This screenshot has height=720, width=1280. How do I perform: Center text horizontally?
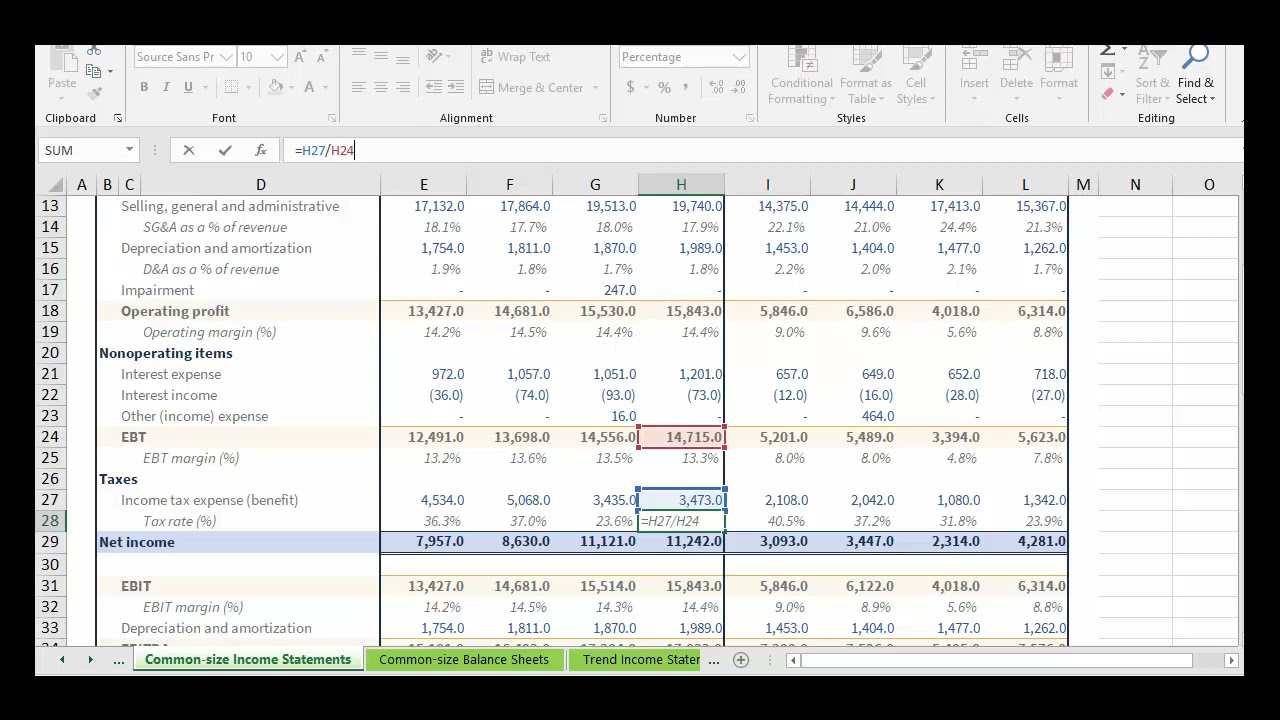point(380,87)
